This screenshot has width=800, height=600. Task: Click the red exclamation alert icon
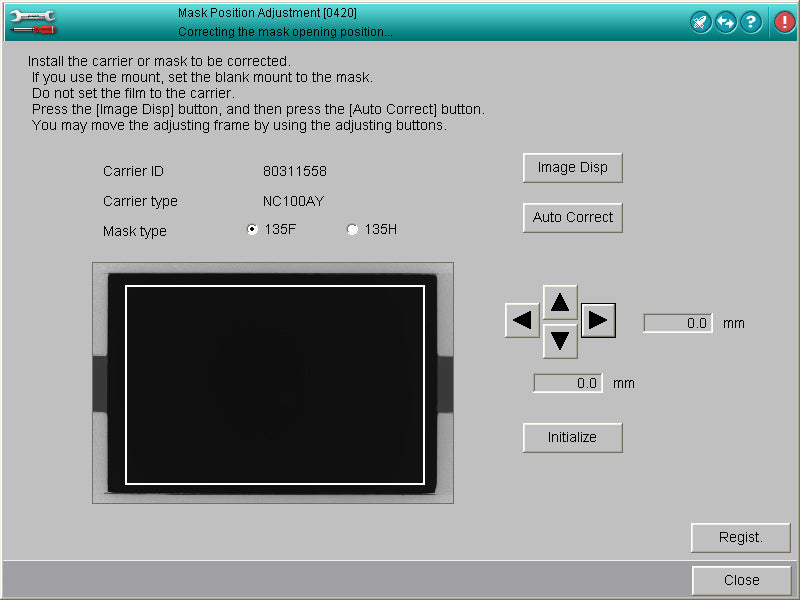tap(784, 22)
